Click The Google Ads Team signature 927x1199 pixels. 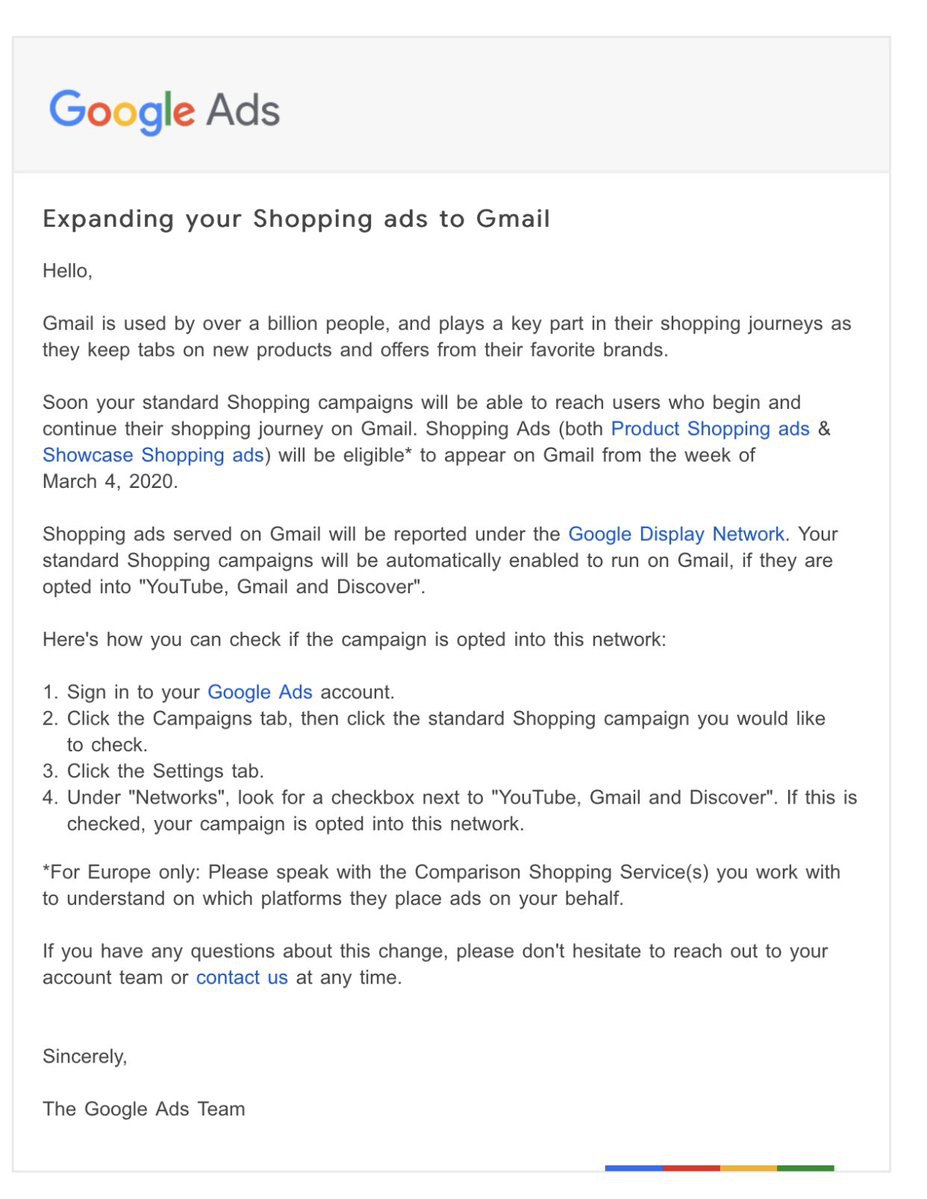pyautogui.click(x=143, y=1109)
